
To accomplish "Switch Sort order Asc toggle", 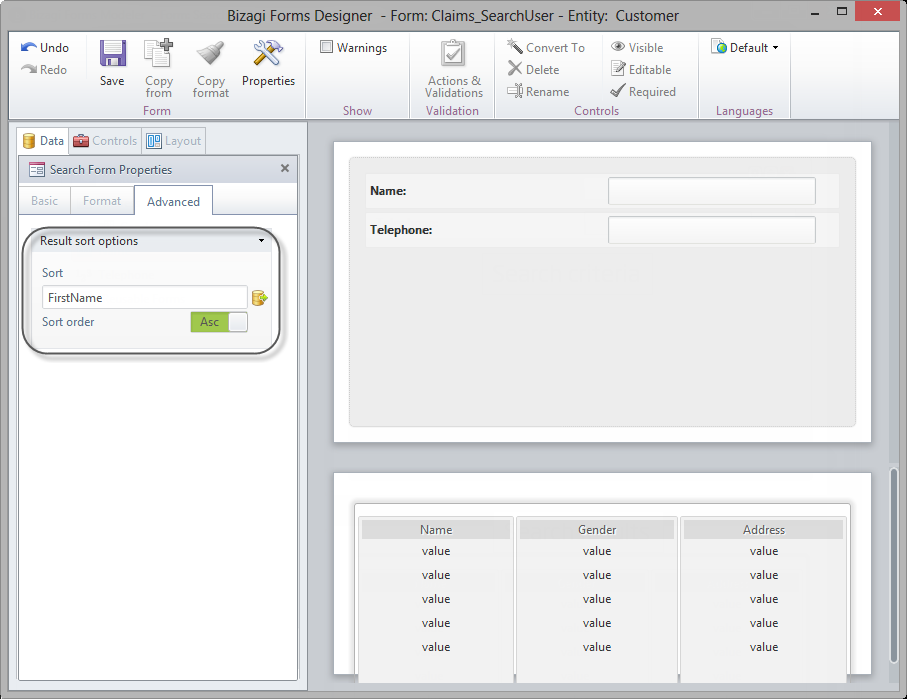I will coord(219,322).
